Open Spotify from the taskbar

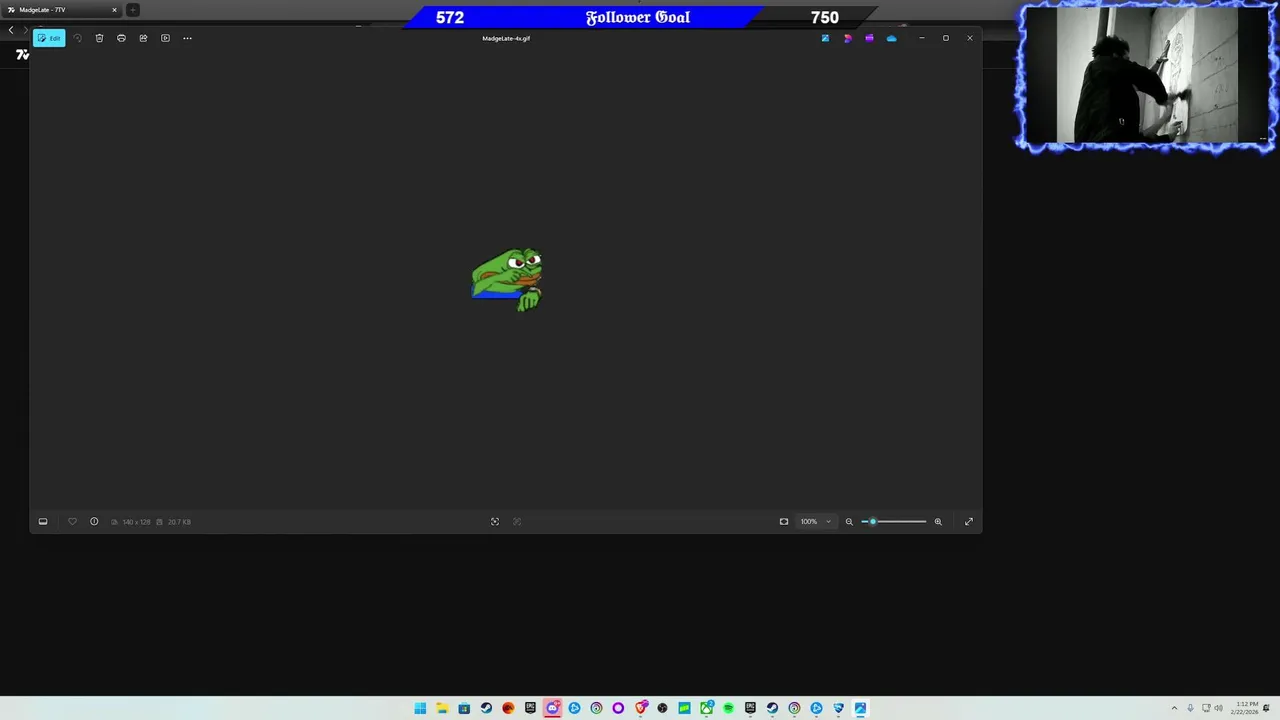tap(728, 708)
